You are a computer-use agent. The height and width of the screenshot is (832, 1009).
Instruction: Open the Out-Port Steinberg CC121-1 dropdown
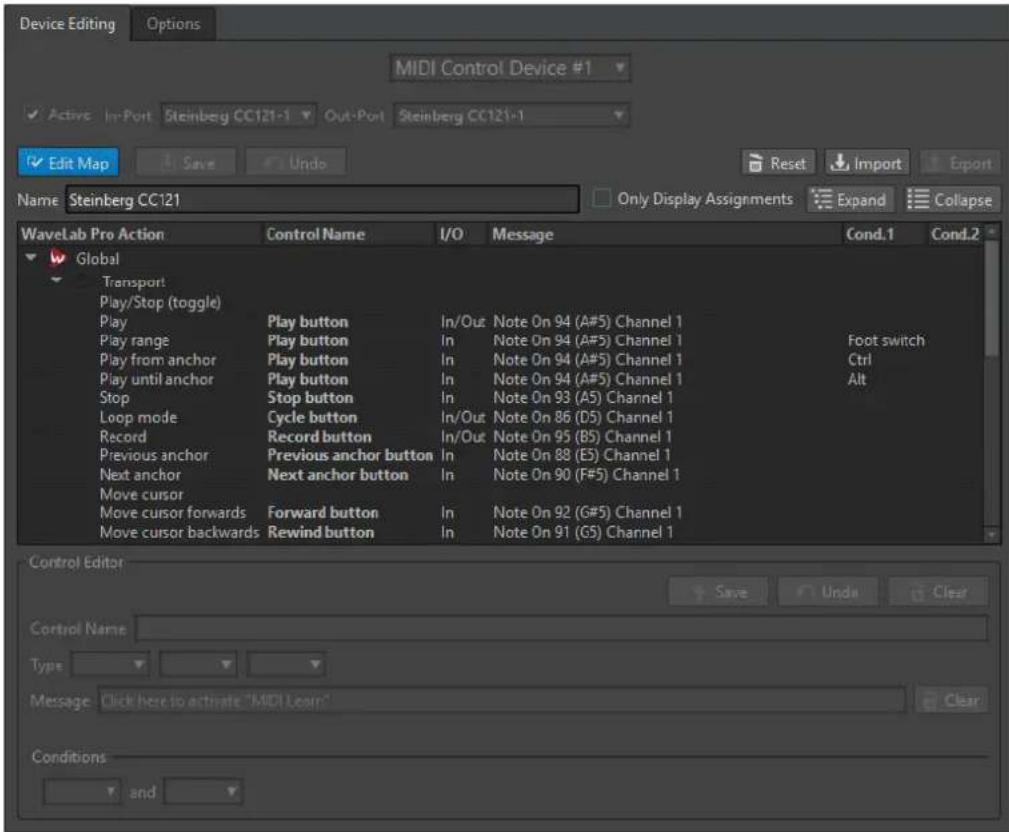(x=512, y=116)
